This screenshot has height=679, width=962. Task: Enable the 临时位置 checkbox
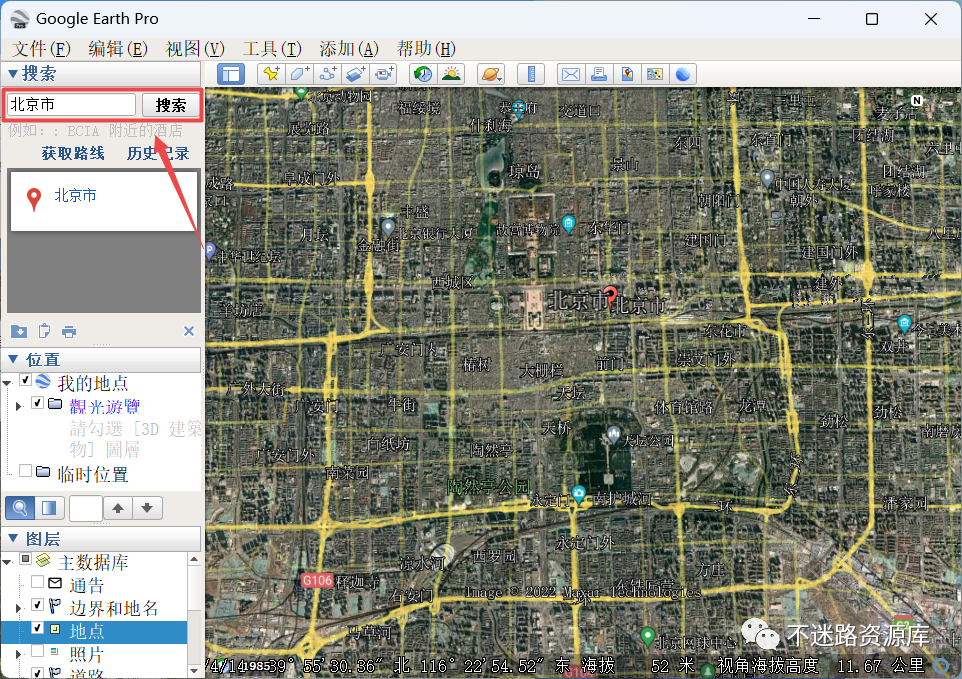point(26,470)
